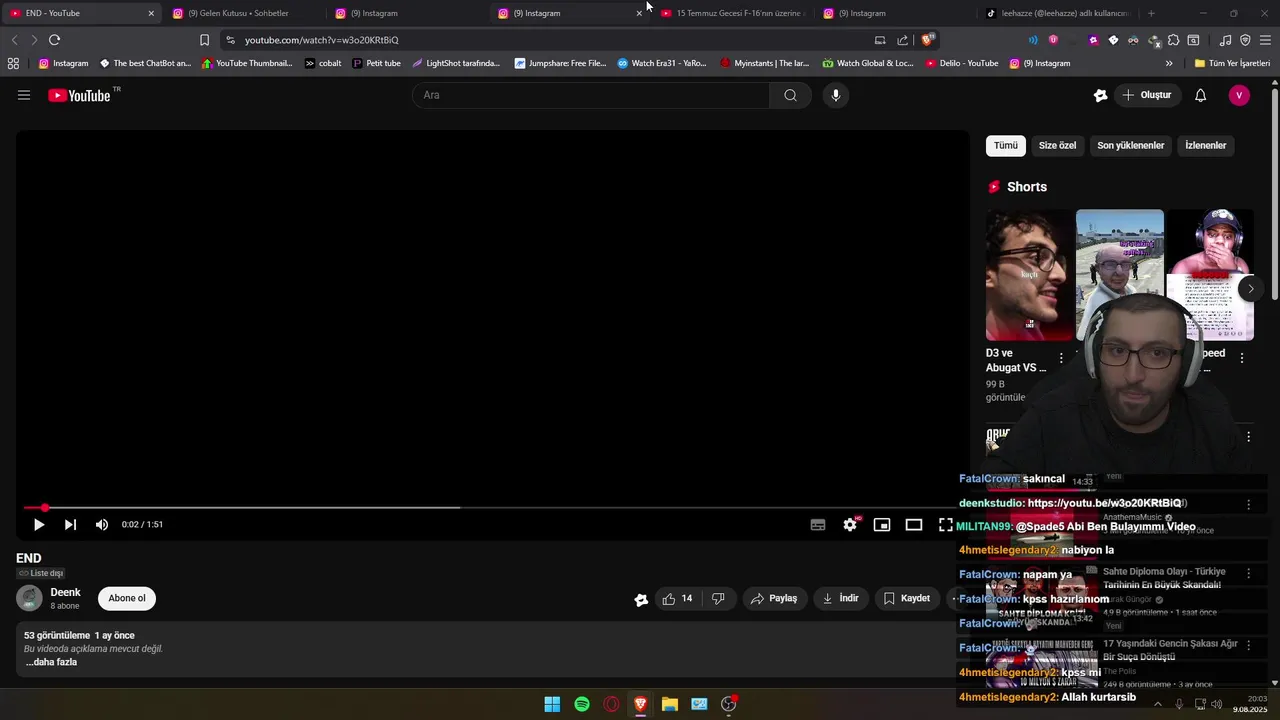Viewport: 1280px width, 720px height.
Task: Toggle theater mode on the player
Action: pos(914,524)
